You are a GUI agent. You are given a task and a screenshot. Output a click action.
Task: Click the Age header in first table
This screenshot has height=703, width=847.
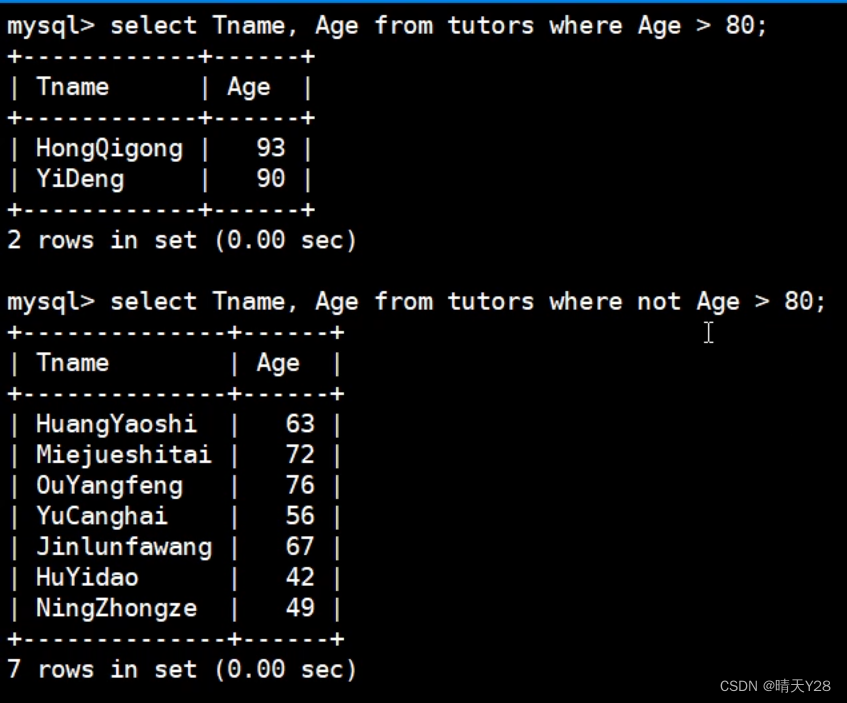tap(249, 88)
